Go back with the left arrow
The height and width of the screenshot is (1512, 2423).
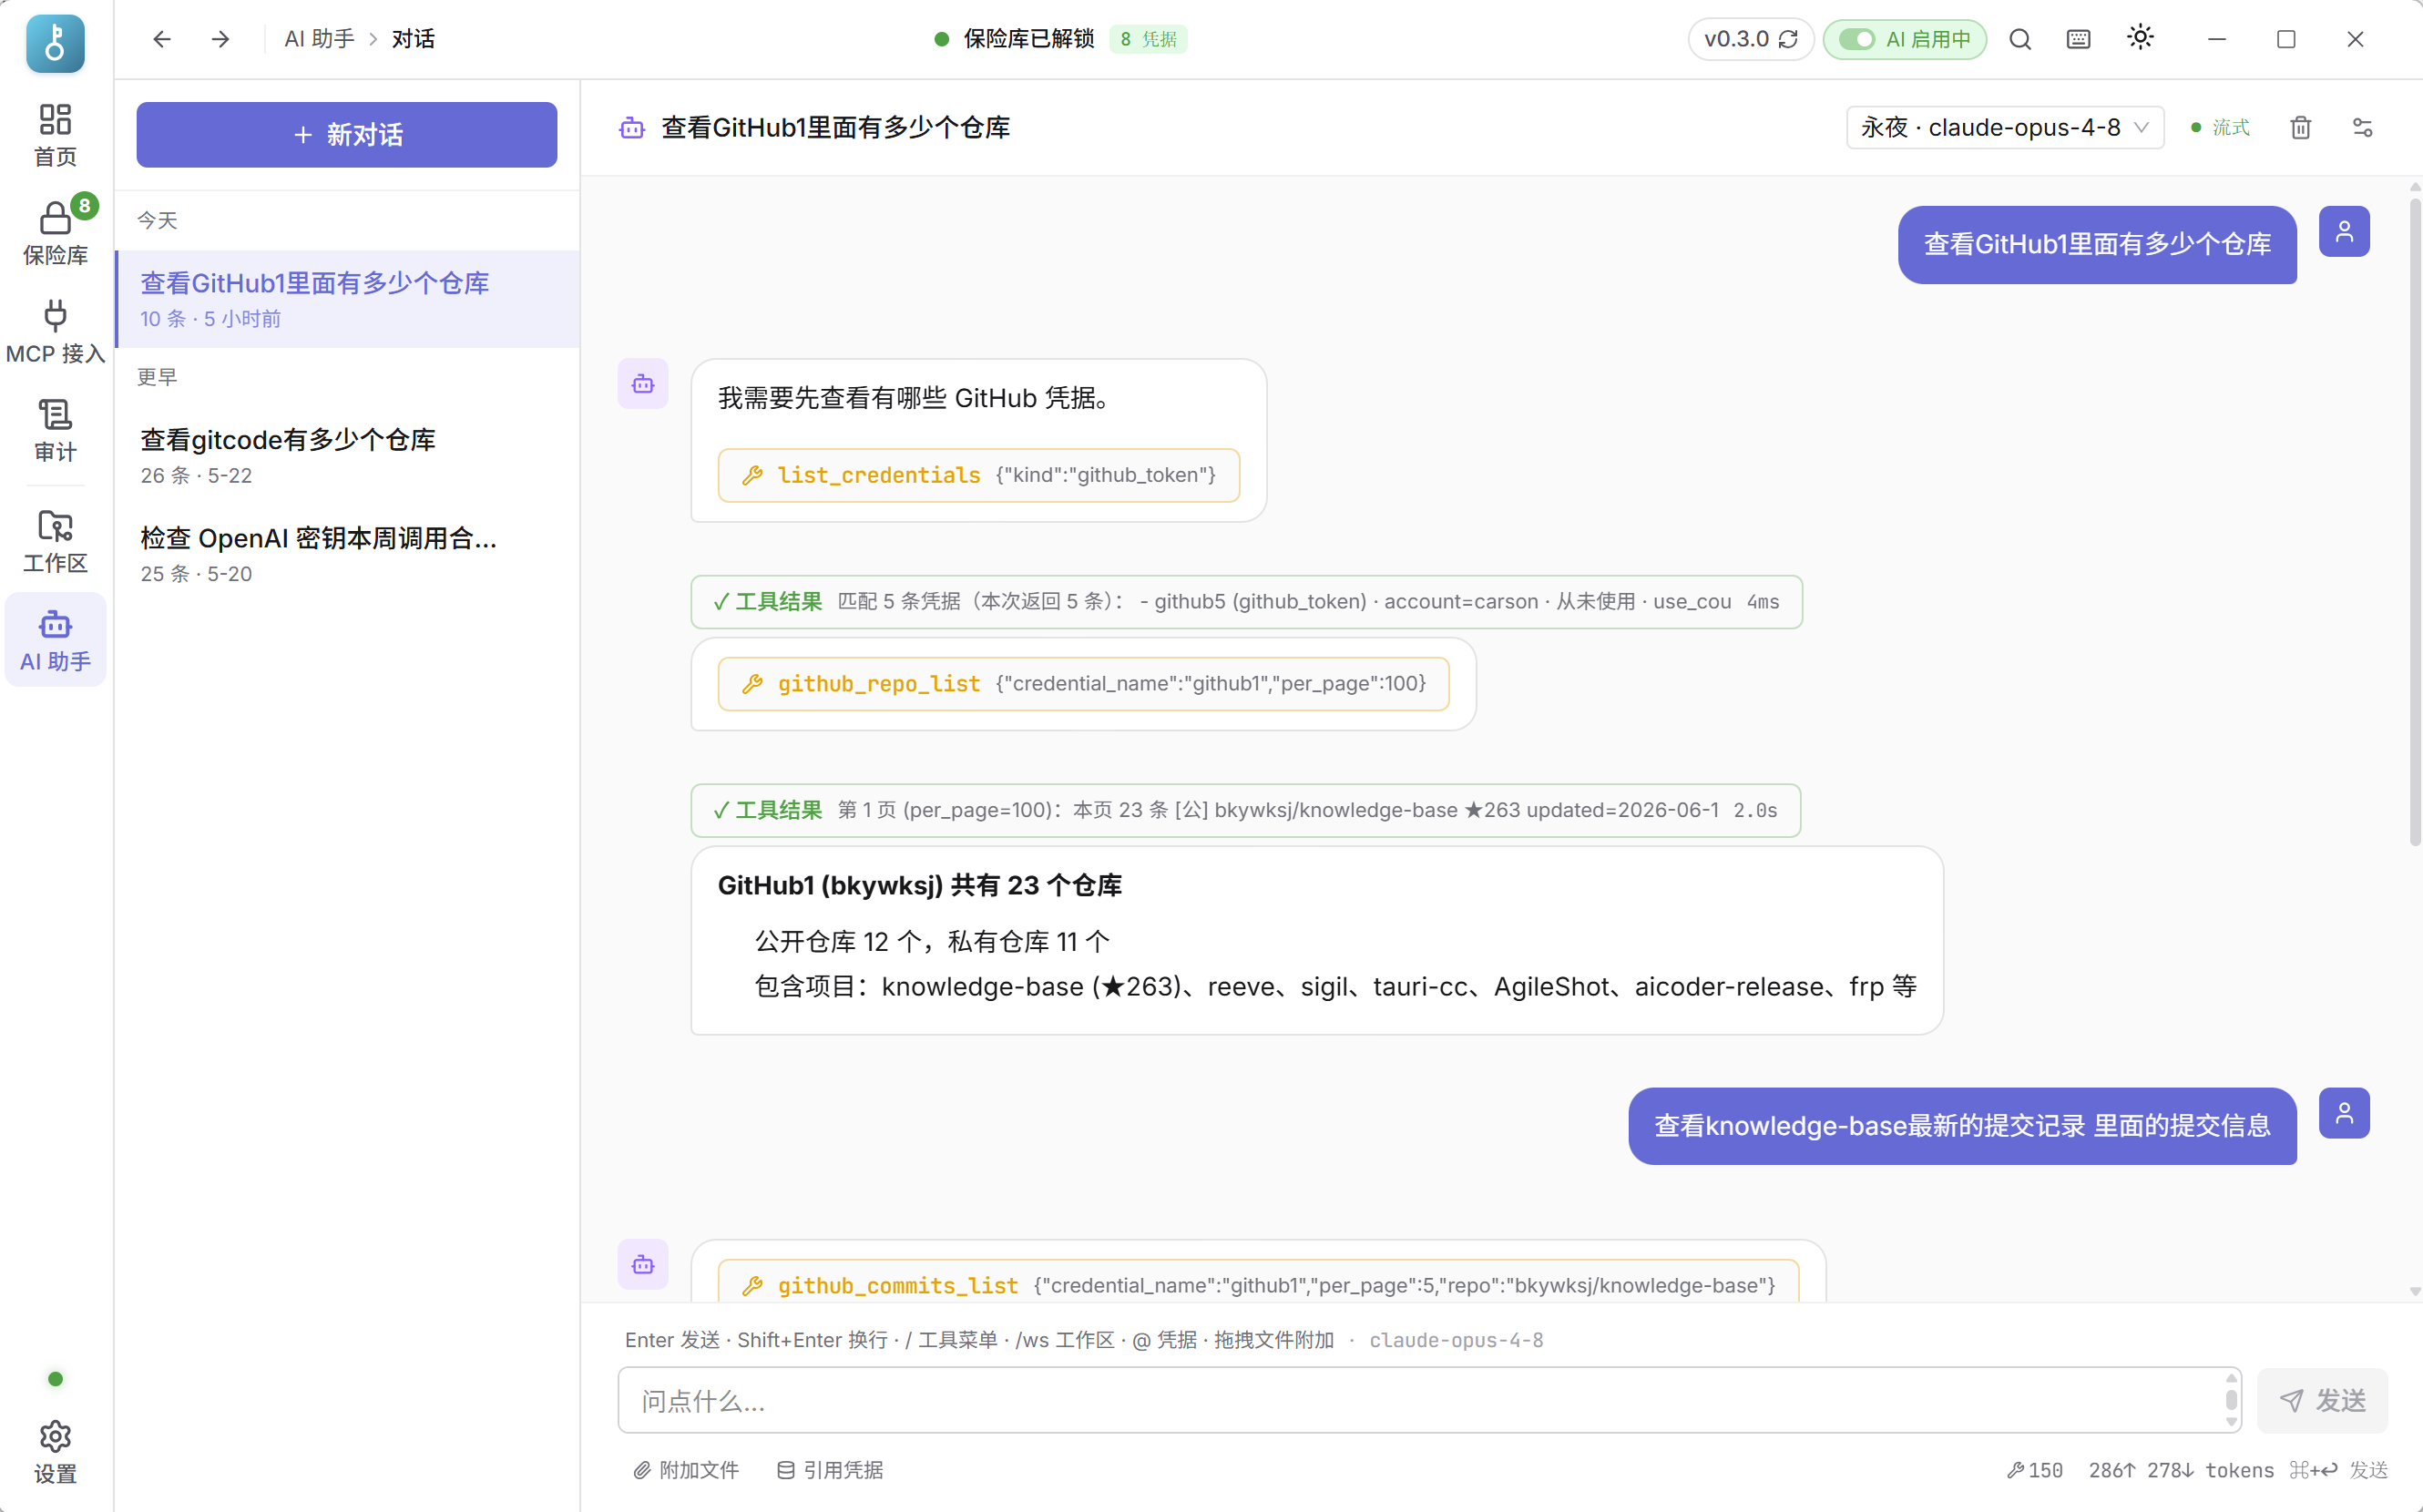click(162, 39)
